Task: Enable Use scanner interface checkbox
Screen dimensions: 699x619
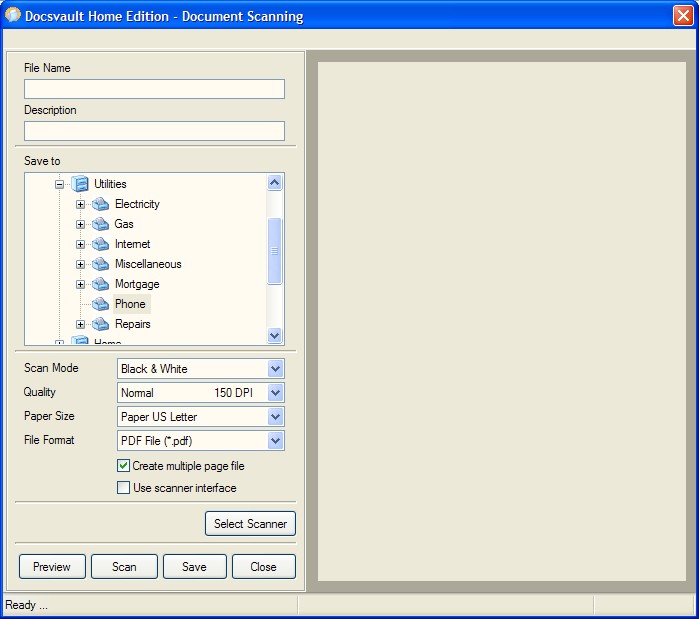Action: [x=123, y=488]
